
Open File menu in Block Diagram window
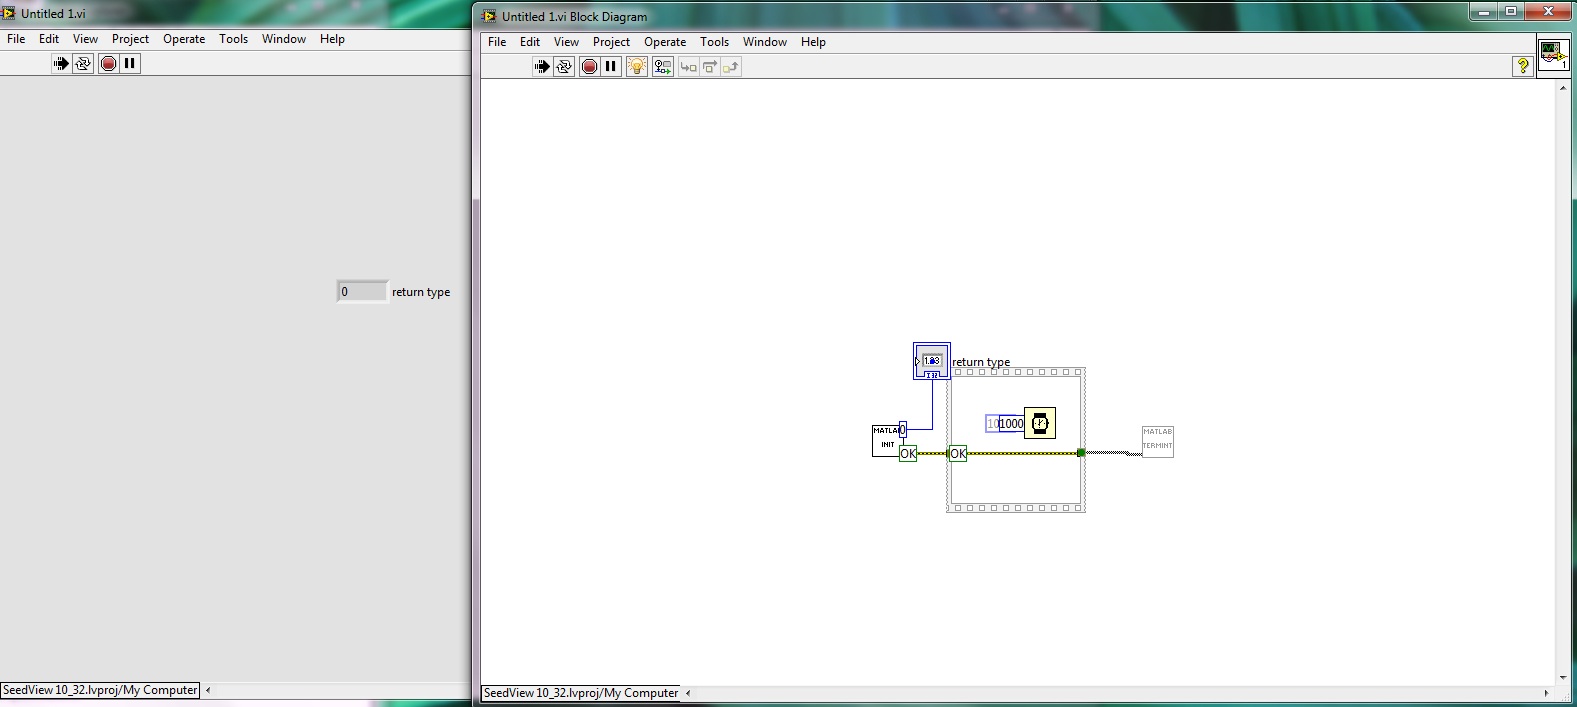click(497, 42)
